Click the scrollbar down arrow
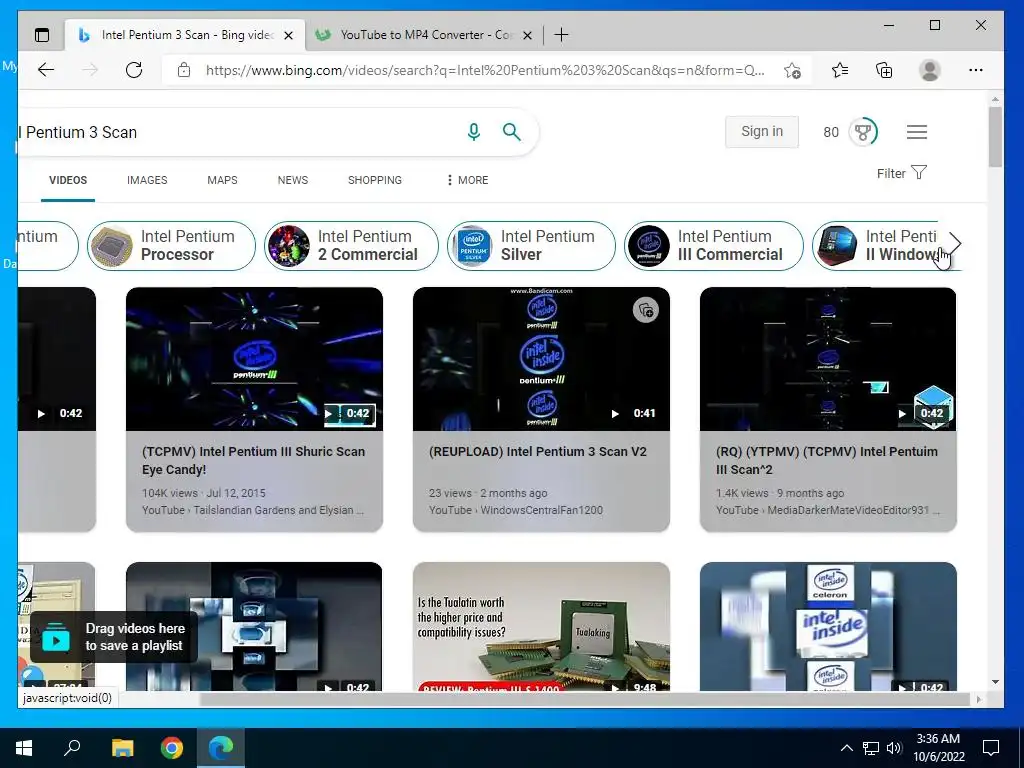 click(995, 682)
